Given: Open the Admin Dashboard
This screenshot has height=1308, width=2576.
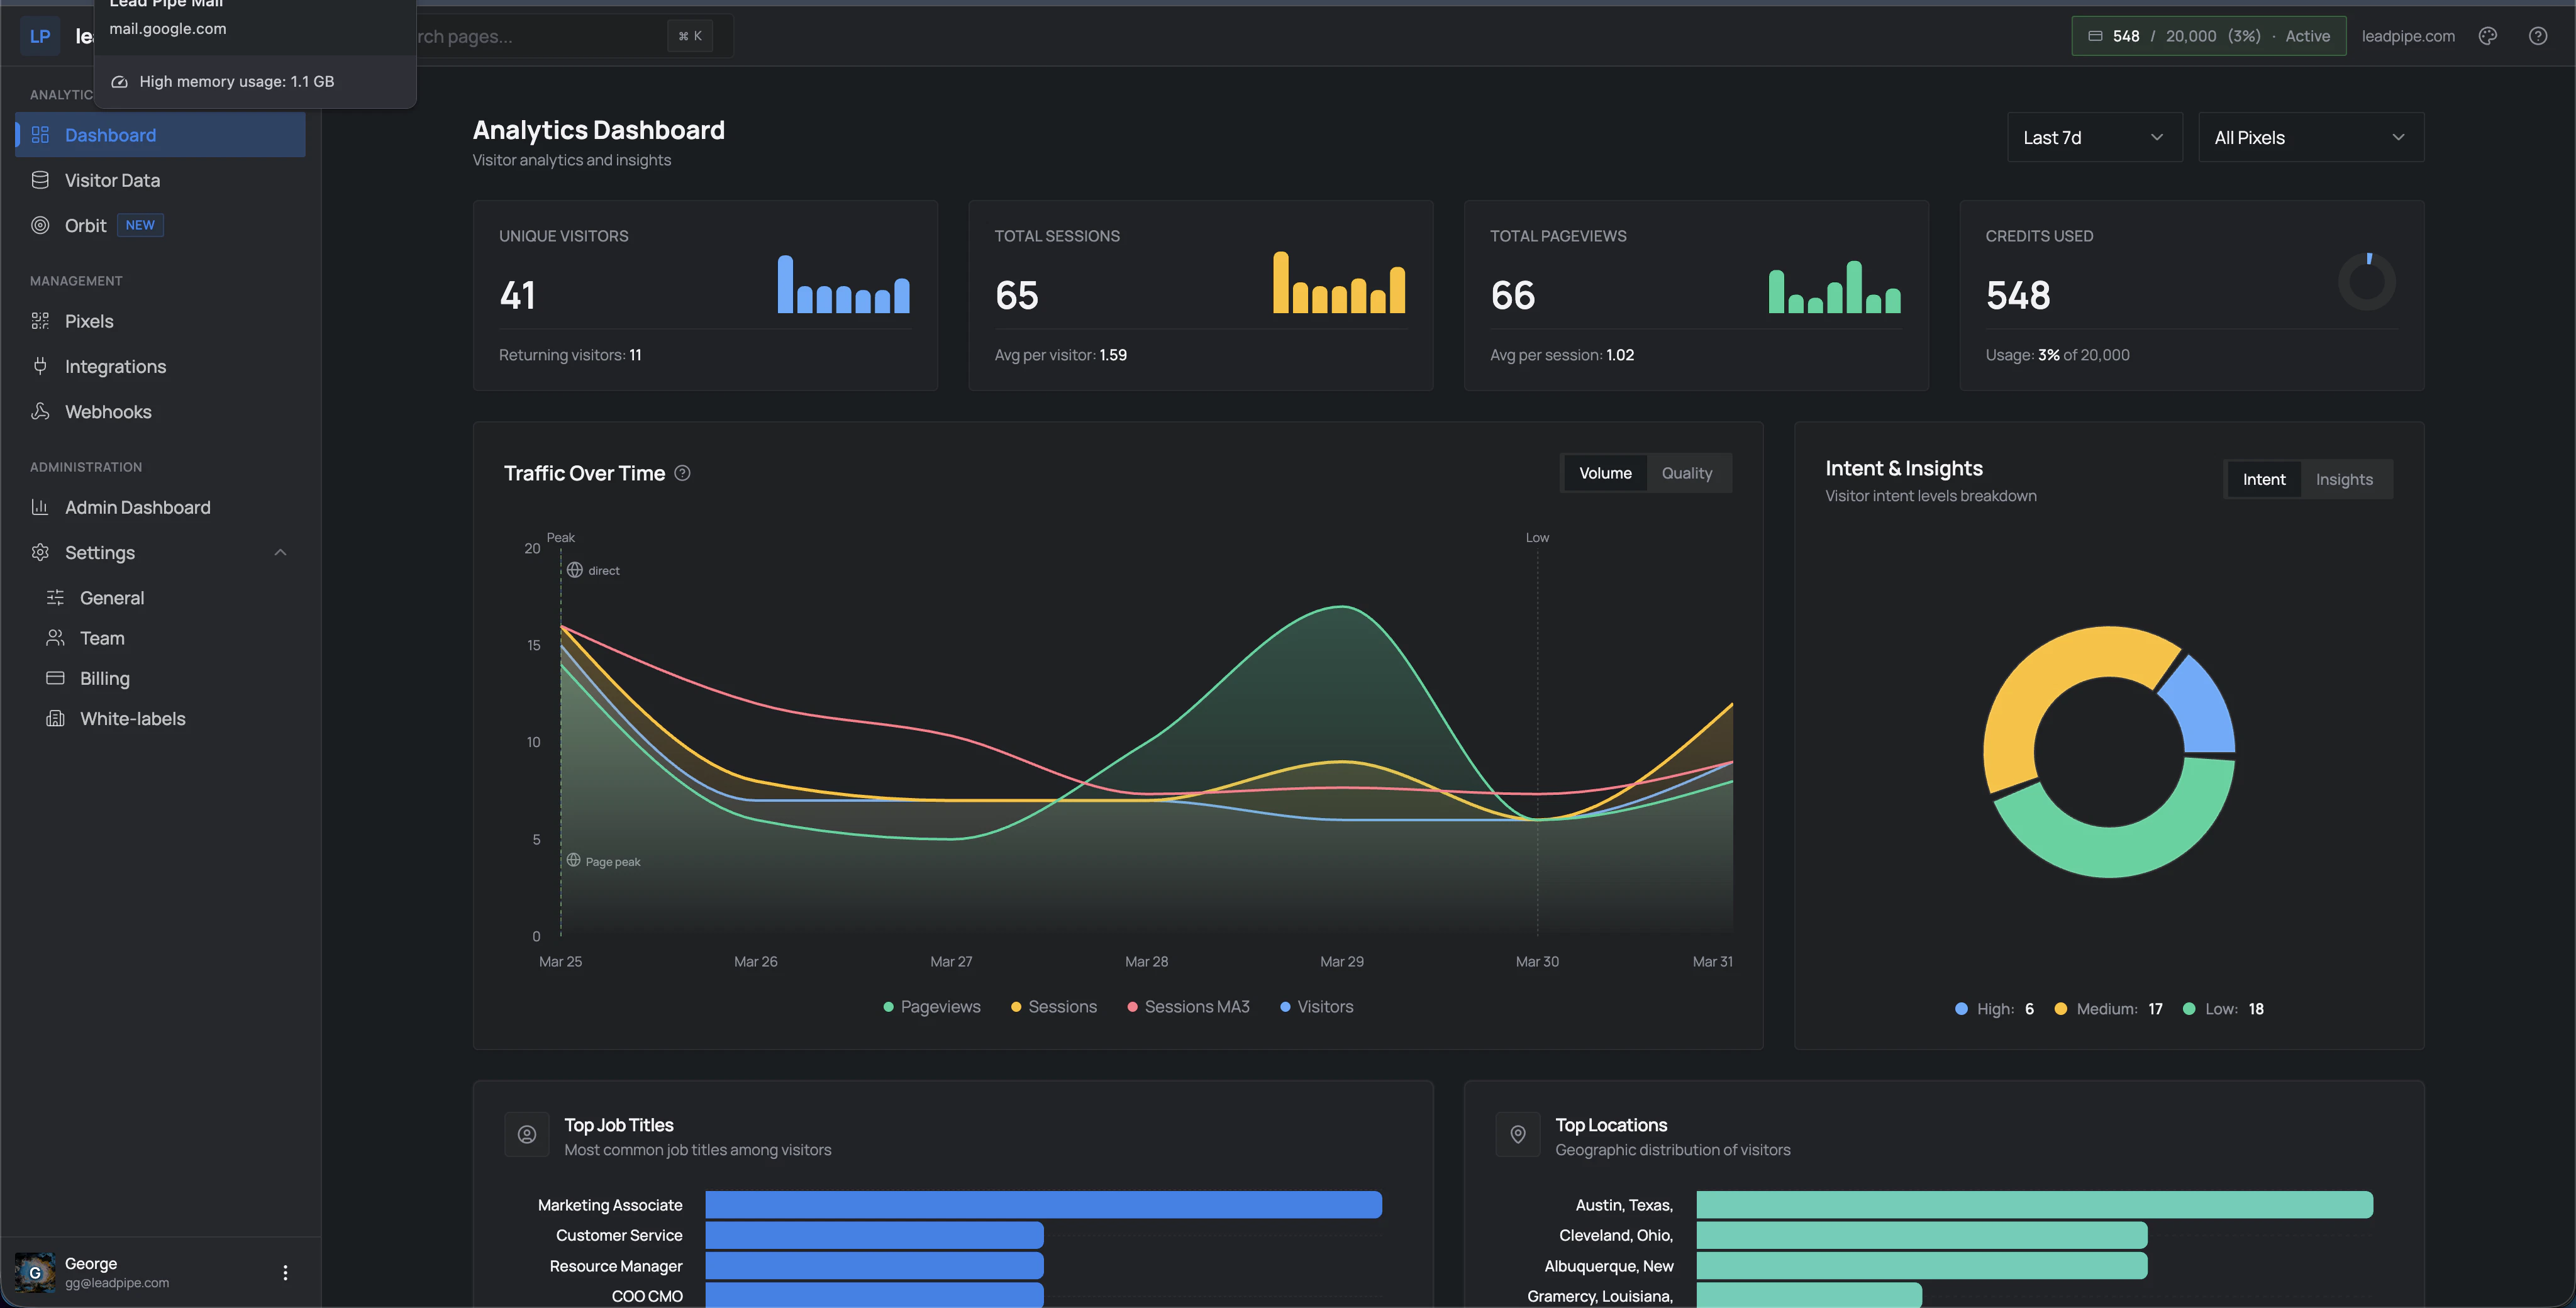Looking at the screenshot, I should (x=137, y=507).
